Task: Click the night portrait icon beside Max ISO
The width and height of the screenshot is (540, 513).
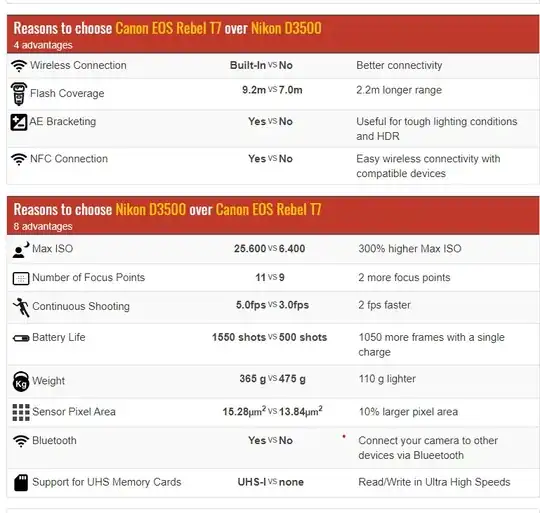Action: click(21, 250)
